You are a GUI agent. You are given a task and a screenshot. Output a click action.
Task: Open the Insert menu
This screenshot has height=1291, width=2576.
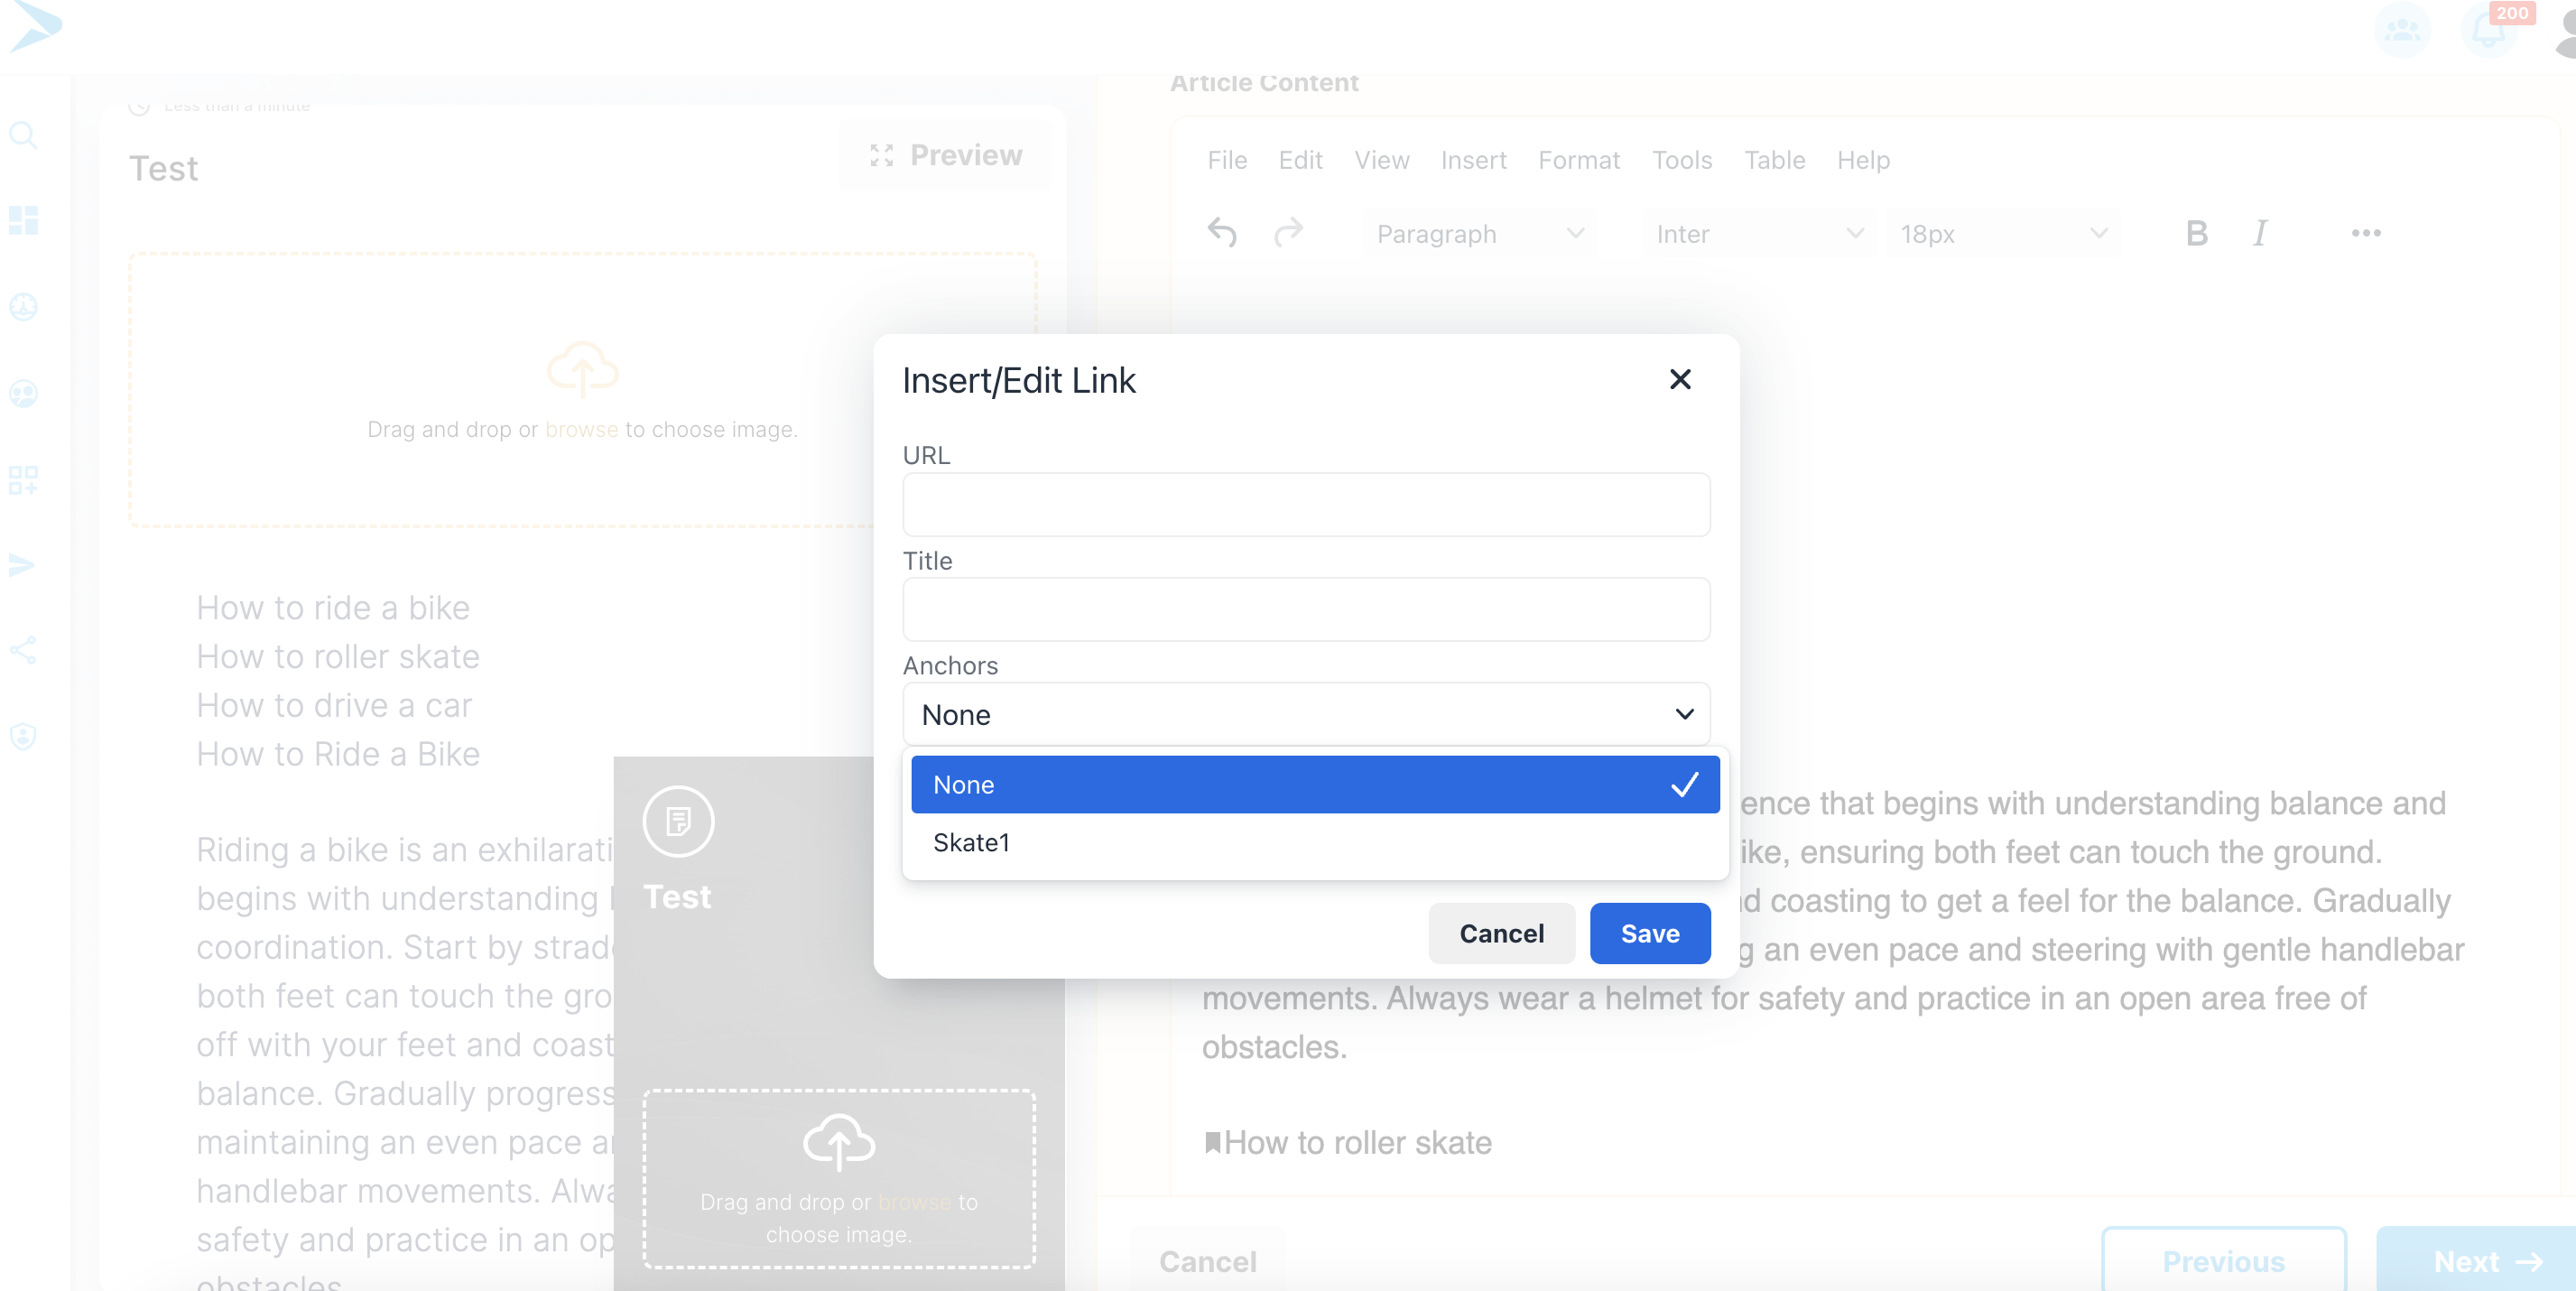[x=1473, y=160]
